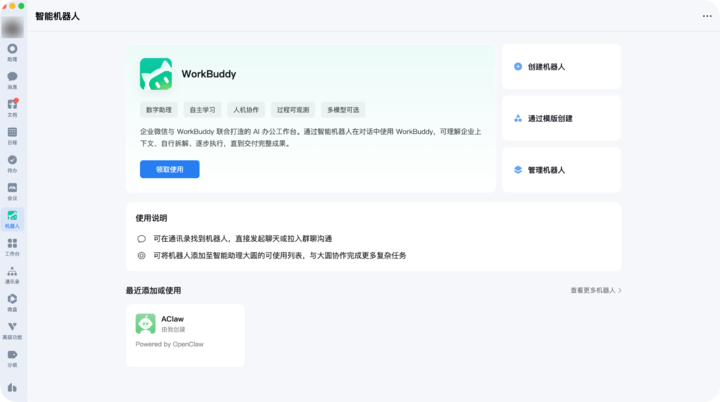Click the 领取使用 button

[x=169, y=169]
